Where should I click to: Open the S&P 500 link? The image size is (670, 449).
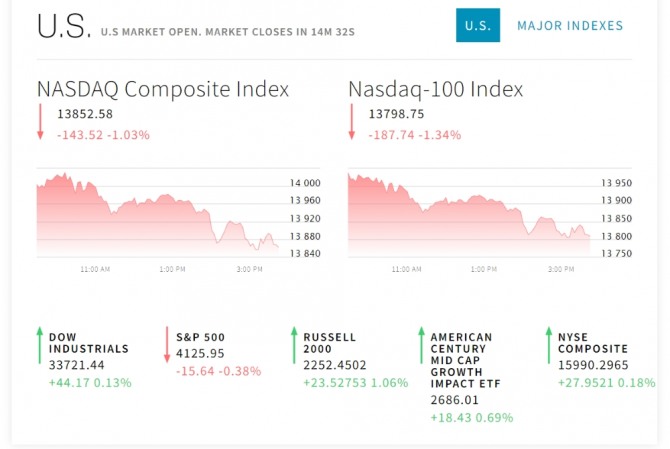[199, 337]
